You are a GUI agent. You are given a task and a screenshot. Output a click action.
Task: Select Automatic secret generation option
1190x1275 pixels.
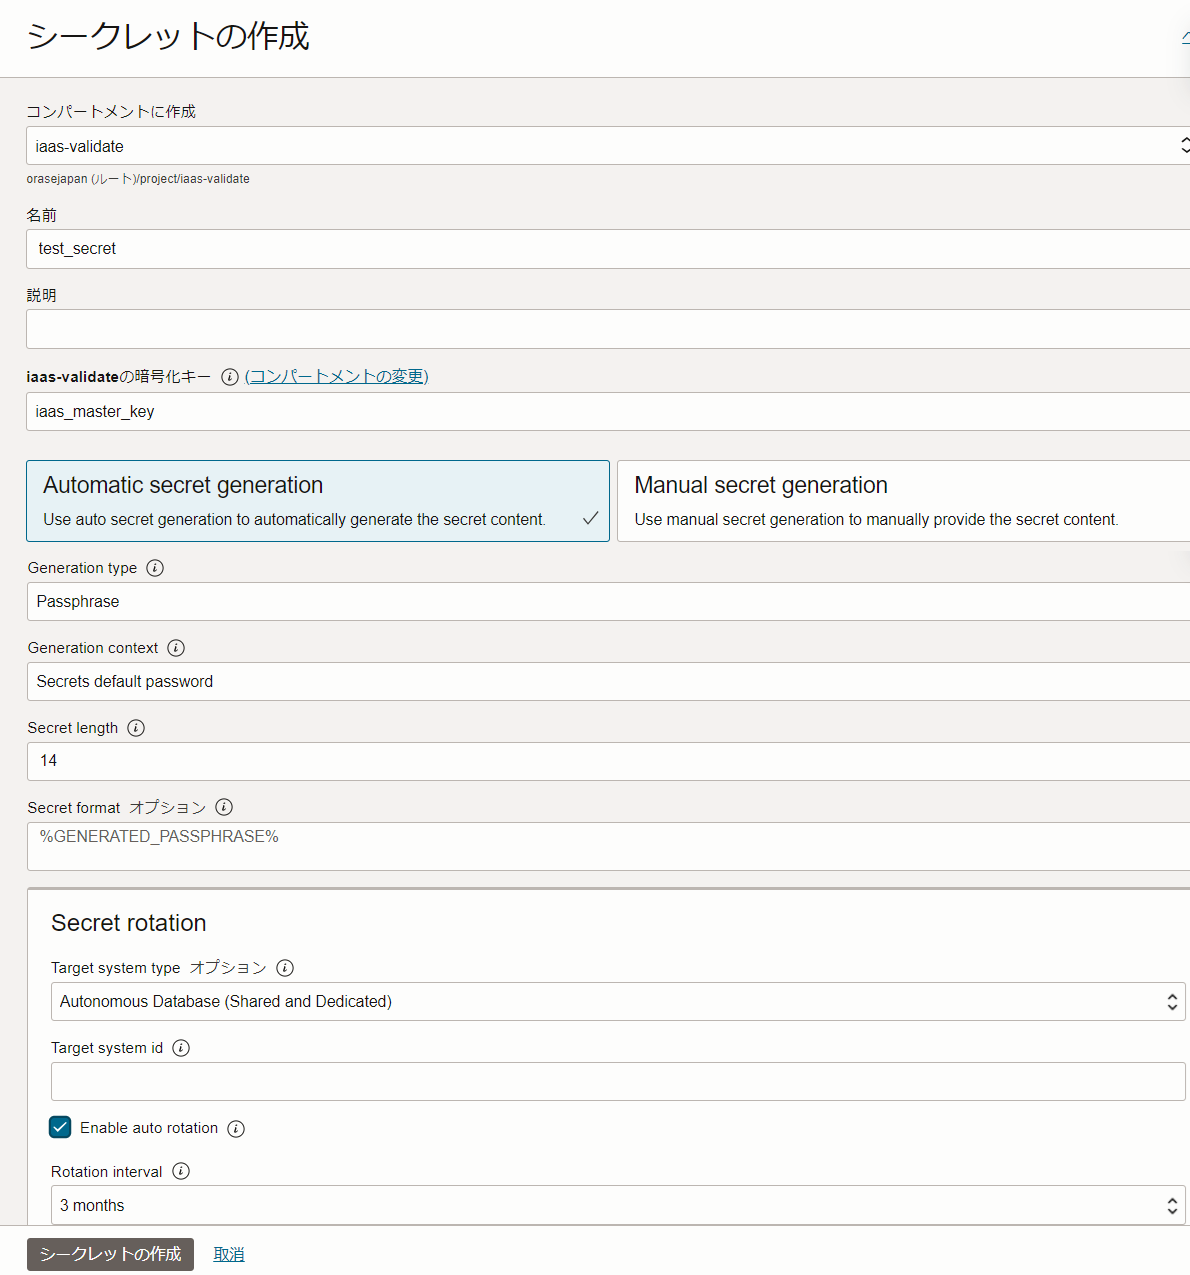[318, 501]
